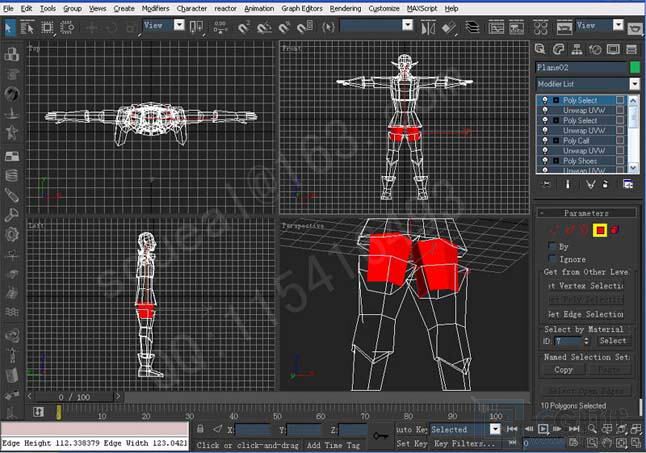Image resolution: width=646 pixels, height=453 pixels.
Task: Open the Material Editor icon
Action: pyautogui.click(x=540, y=28)
